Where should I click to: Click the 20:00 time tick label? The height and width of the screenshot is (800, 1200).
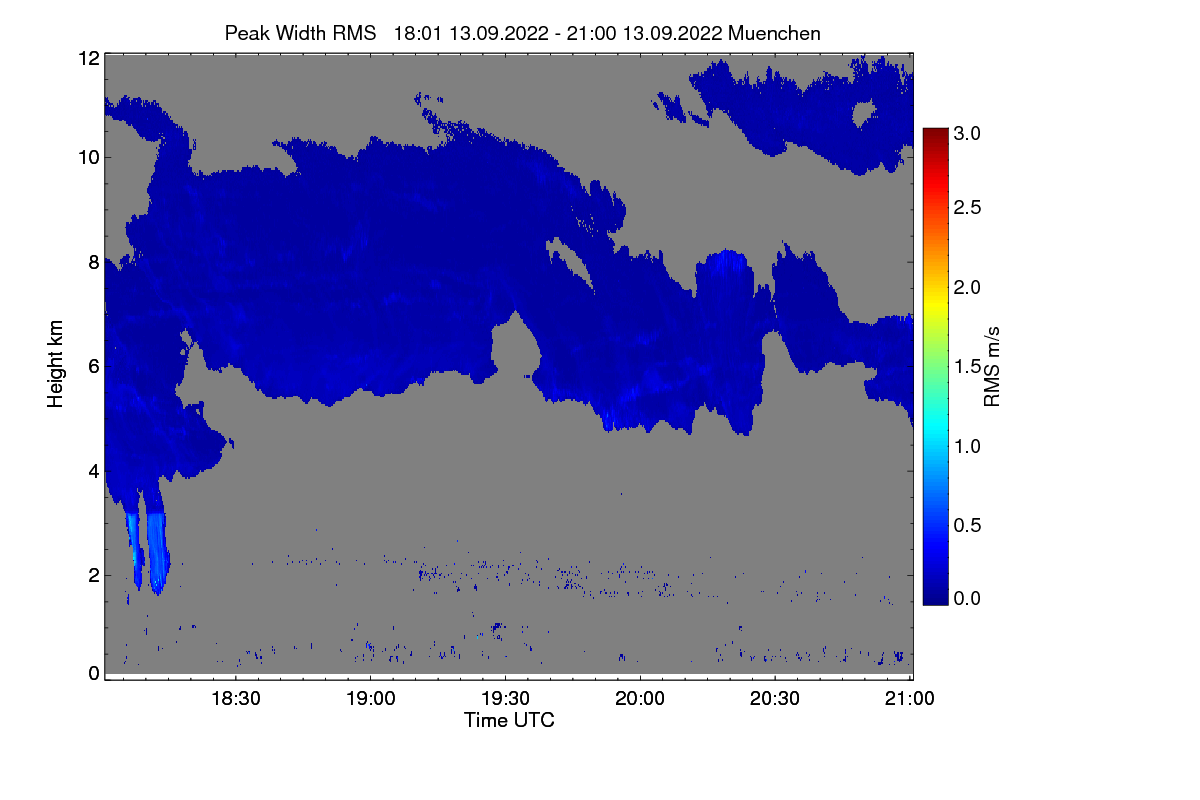pyautogui.click(x=640, y=699)
